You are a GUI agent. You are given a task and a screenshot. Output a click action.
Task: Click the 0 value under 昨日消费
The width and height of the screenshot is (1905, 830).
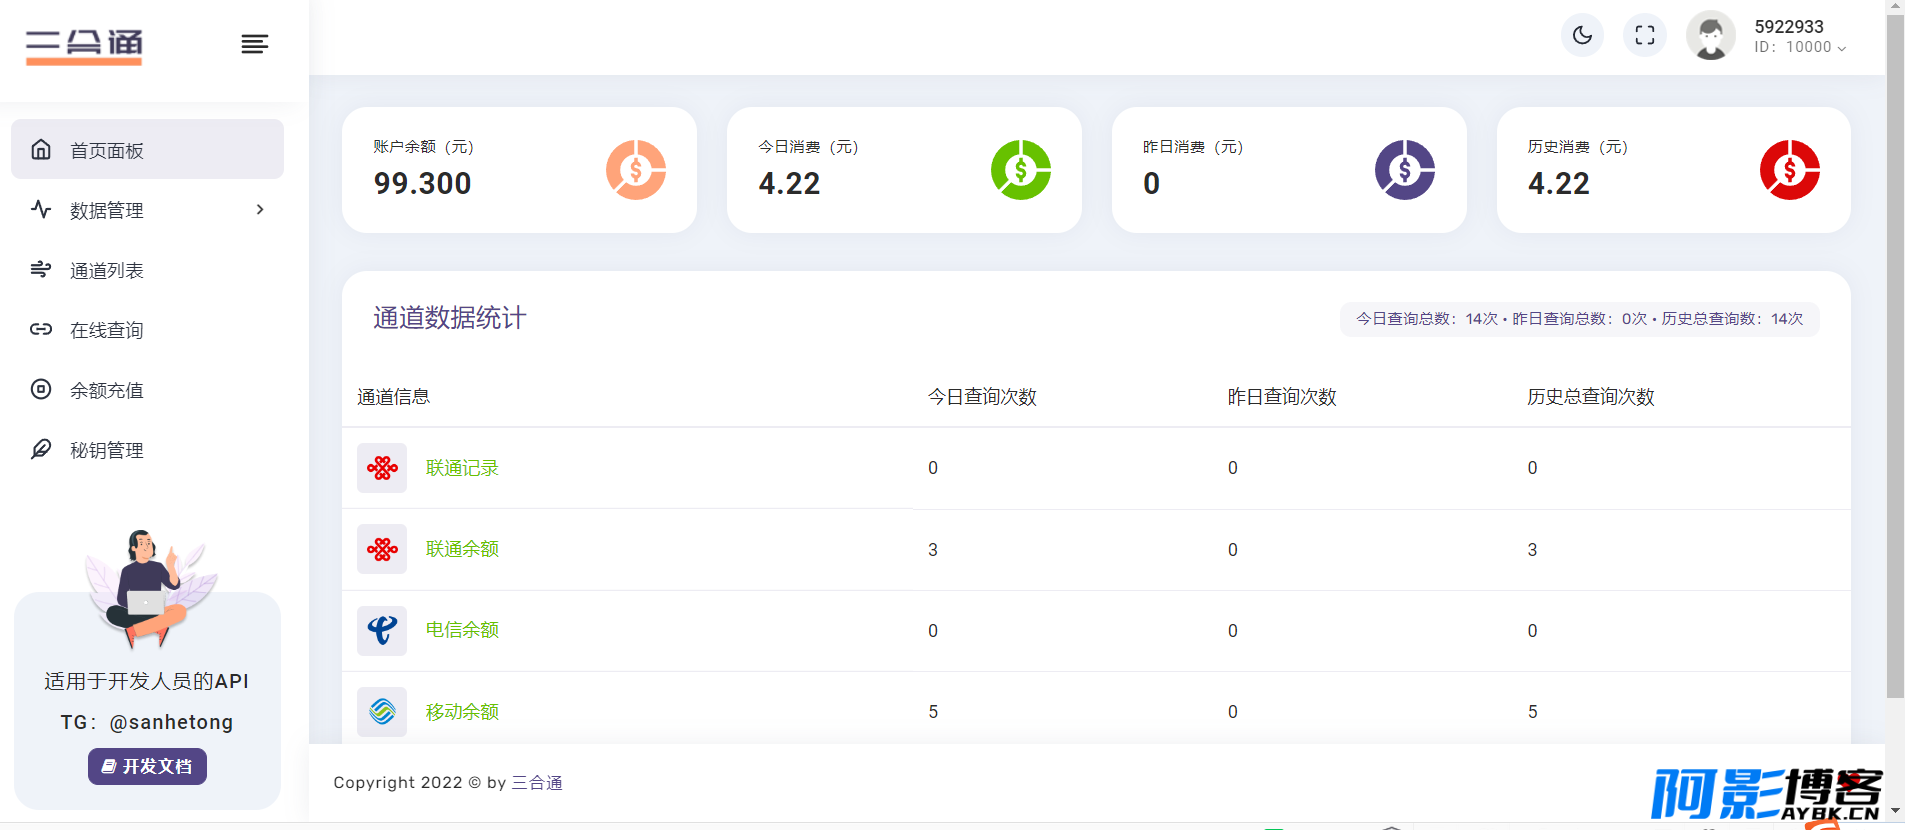tap(1152, 184)
